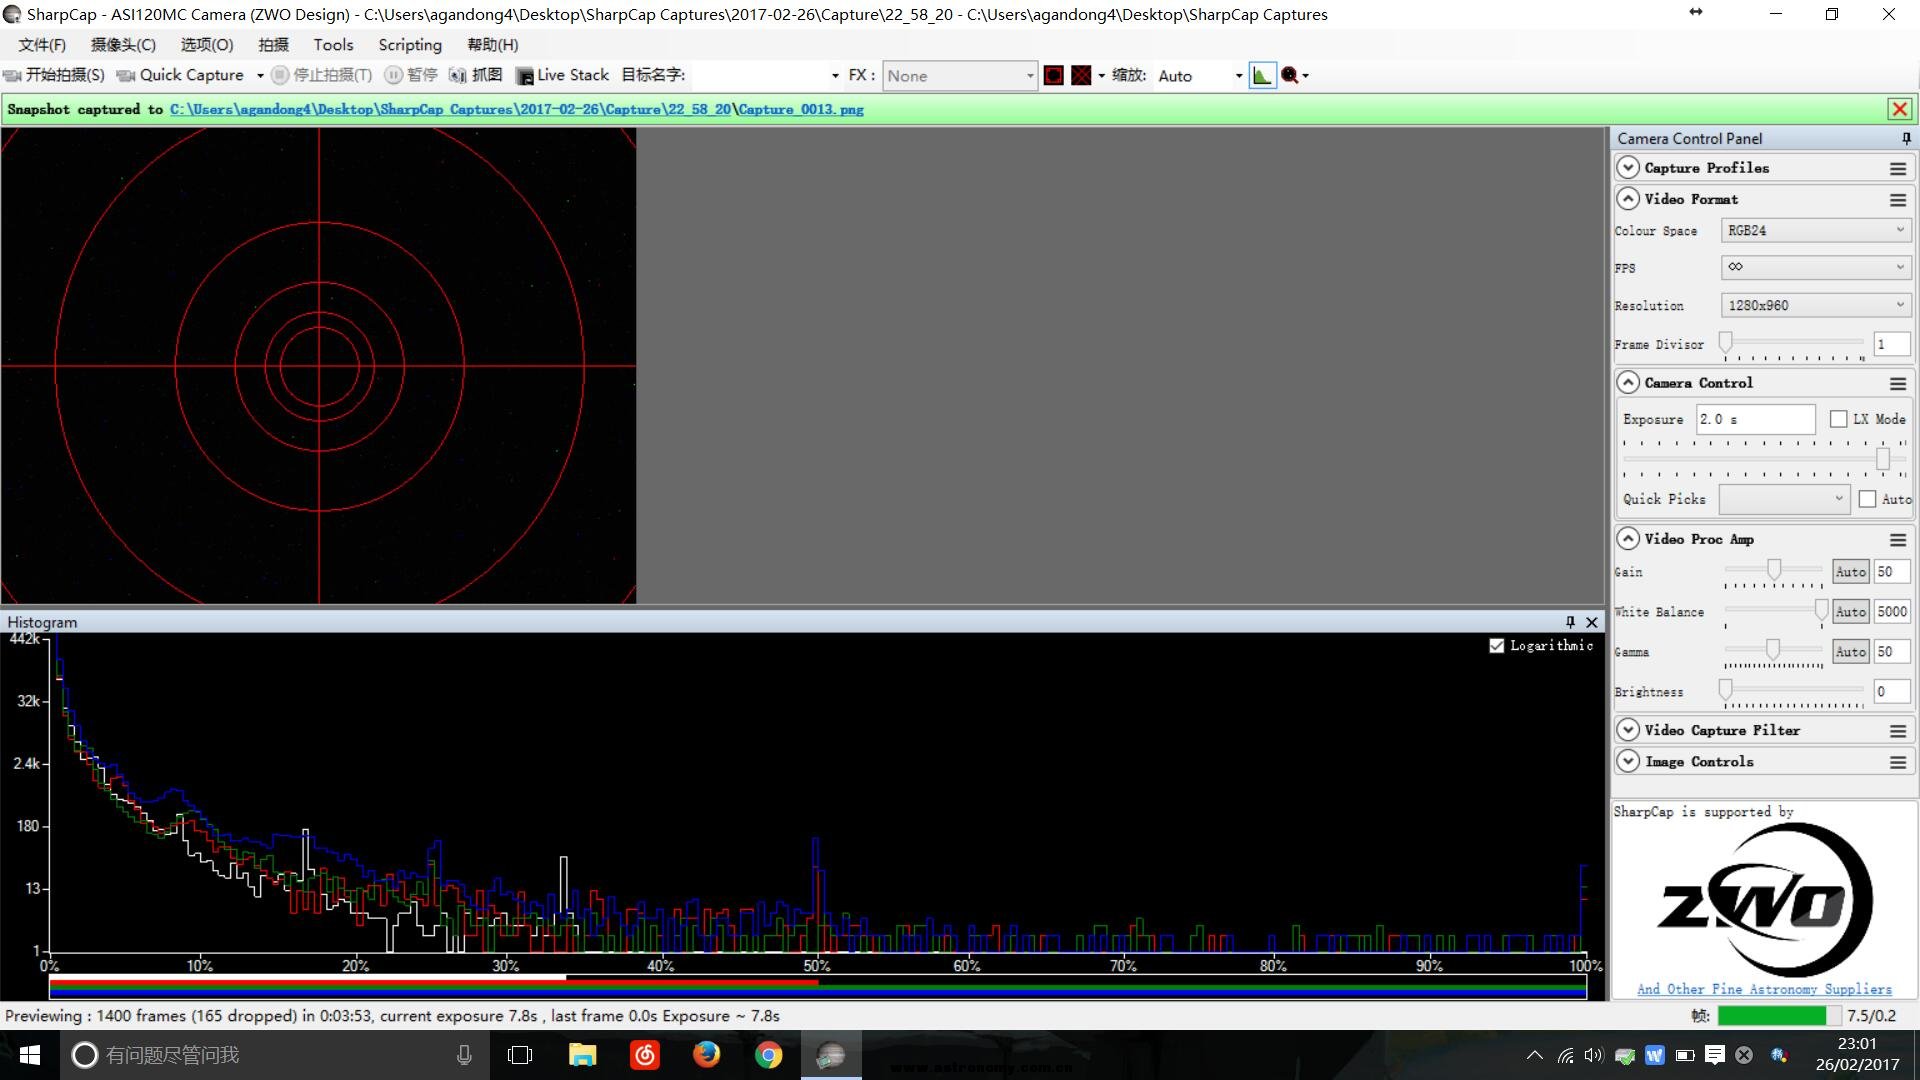
Task: Enable Auto exposure checkbox
Action: point(1867,499)
